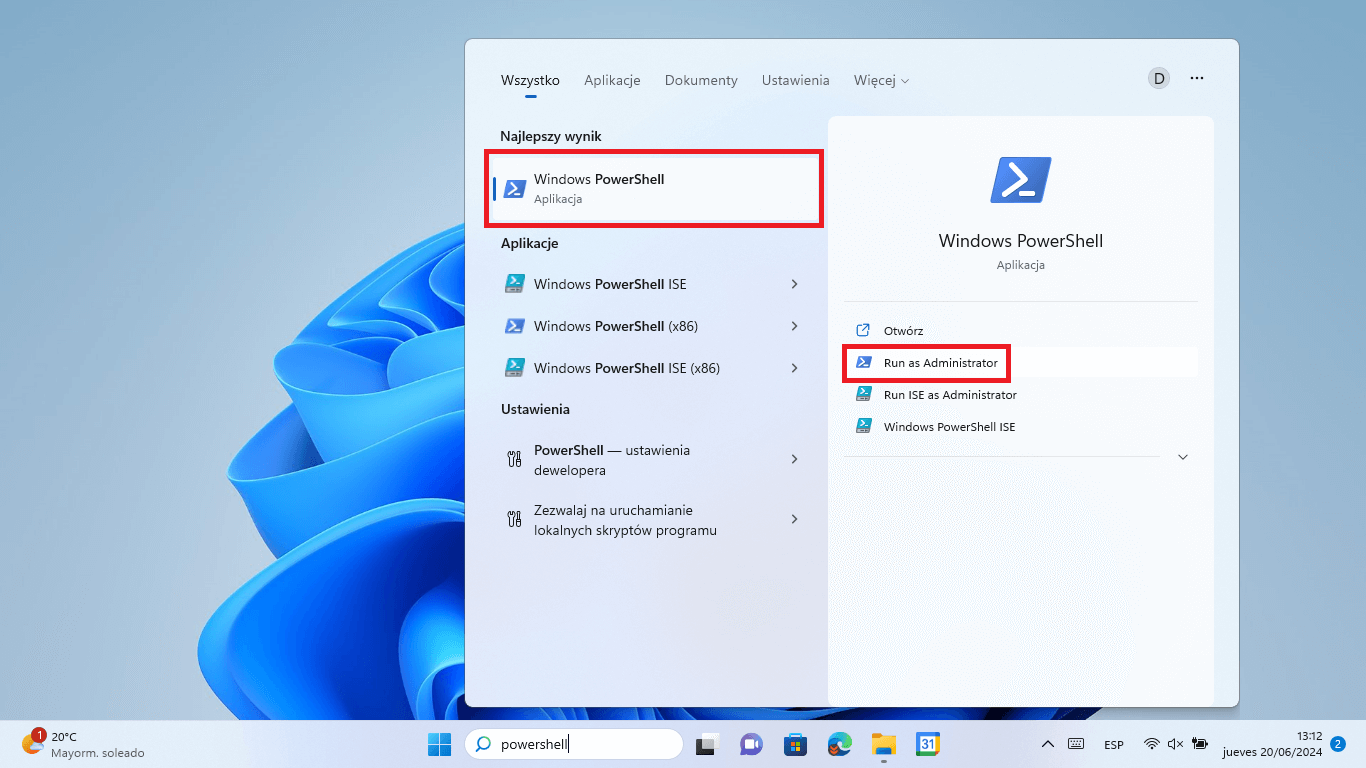Switch to the Wszystko tab

(x=530, y=80)
